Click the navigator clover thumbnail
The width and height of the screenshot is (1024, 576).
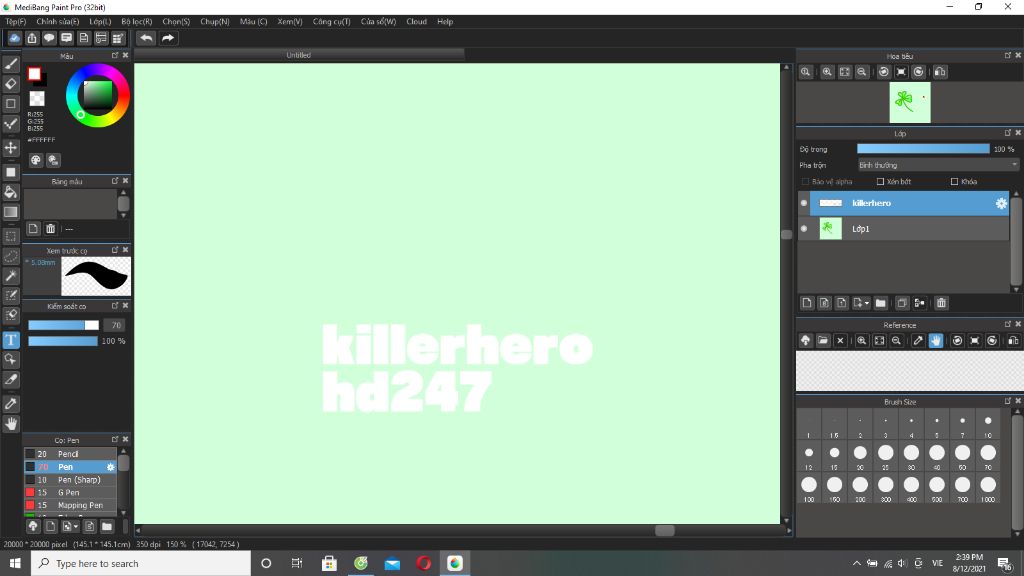click(x=910, y=103)
